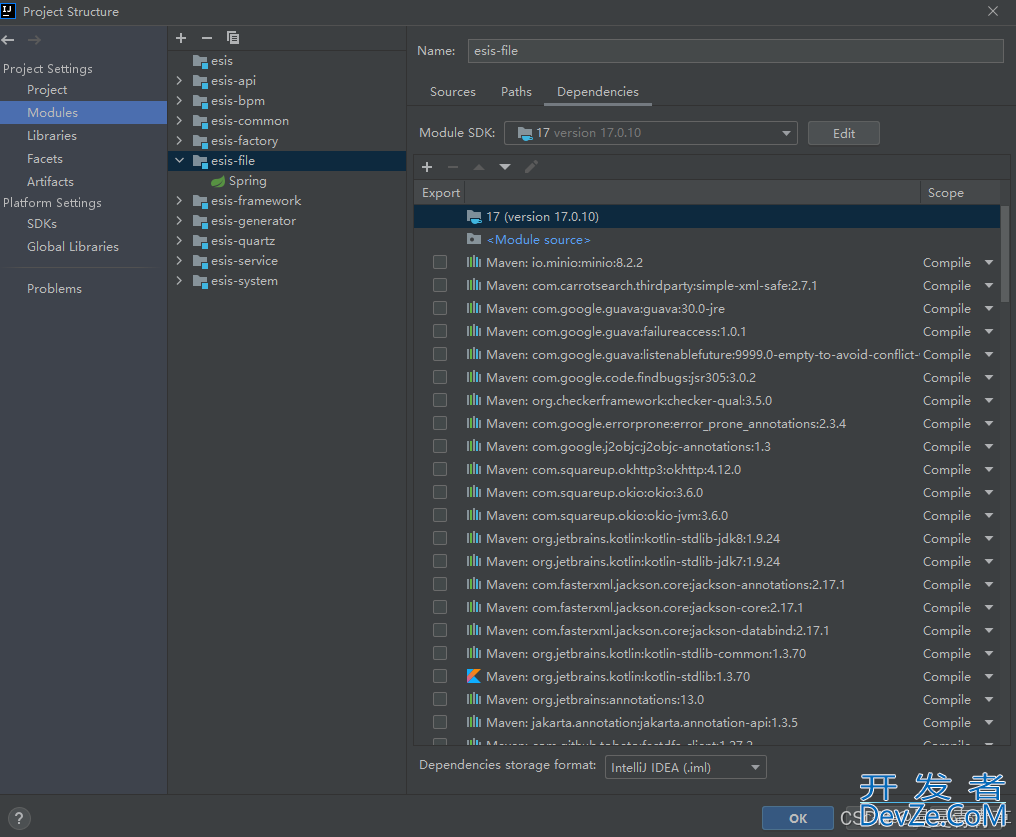The width and height of the screenshot is (1016, 837).
Task: Open Project under Project Settings
Action: [x=47, y=89]
